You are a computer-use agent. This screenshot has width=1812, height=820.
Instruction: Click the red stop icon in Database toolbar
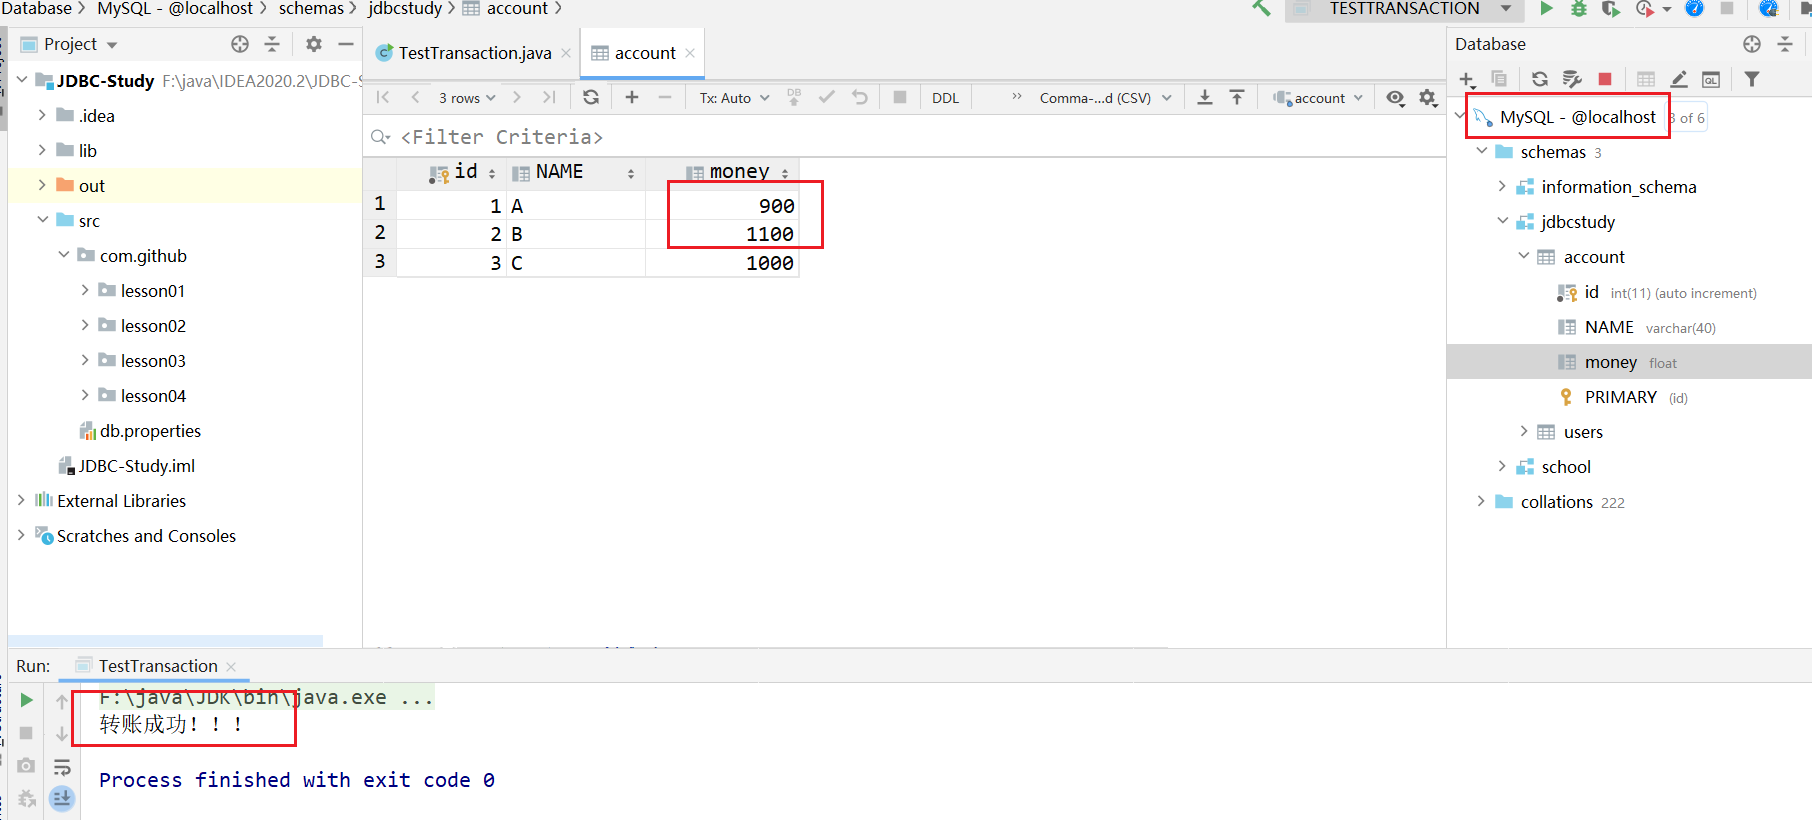[1605, 79]
